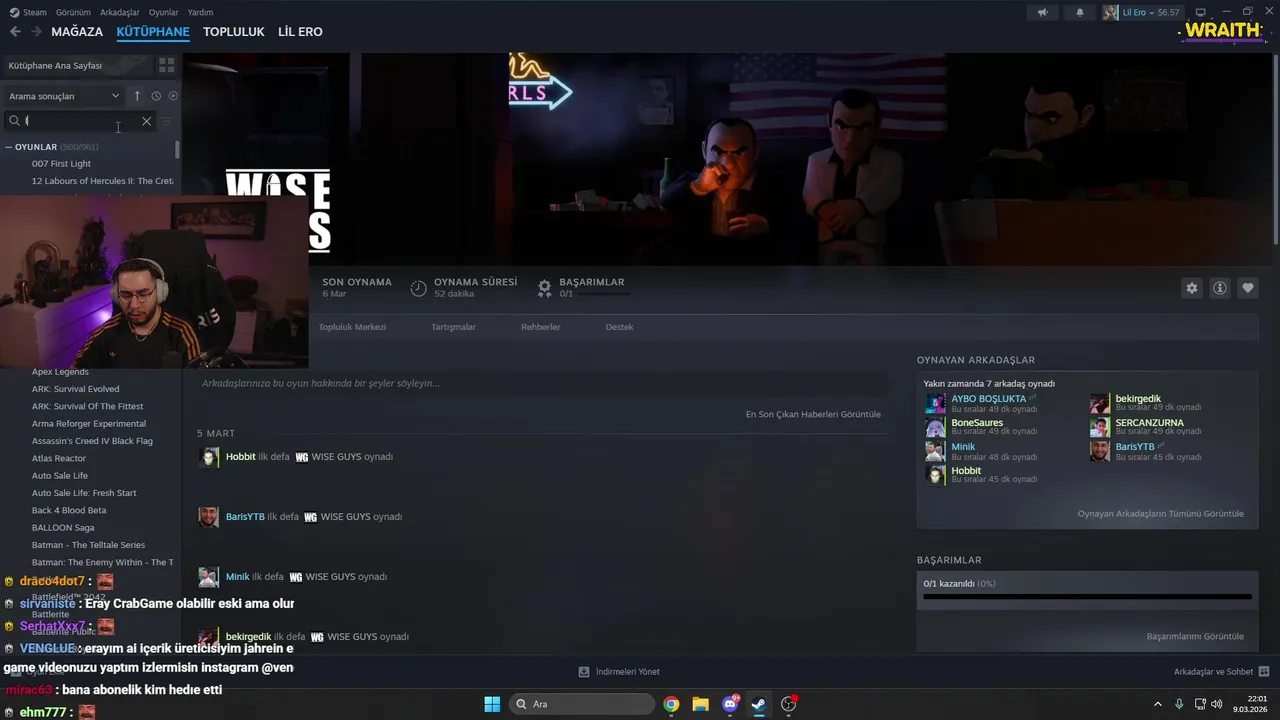Switch library to grid collections view
The image size is (1280, 720).
coord(166,65)
